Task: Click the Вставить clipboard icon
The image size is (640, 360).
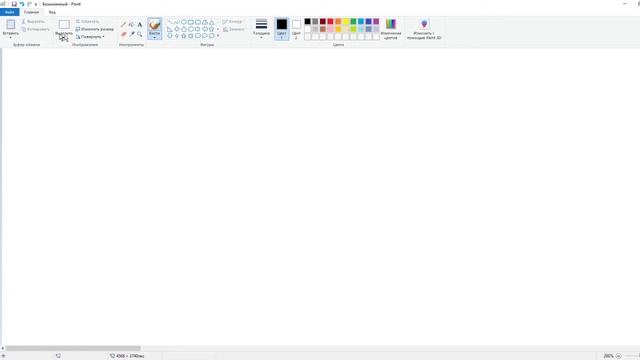Action: 11,24
